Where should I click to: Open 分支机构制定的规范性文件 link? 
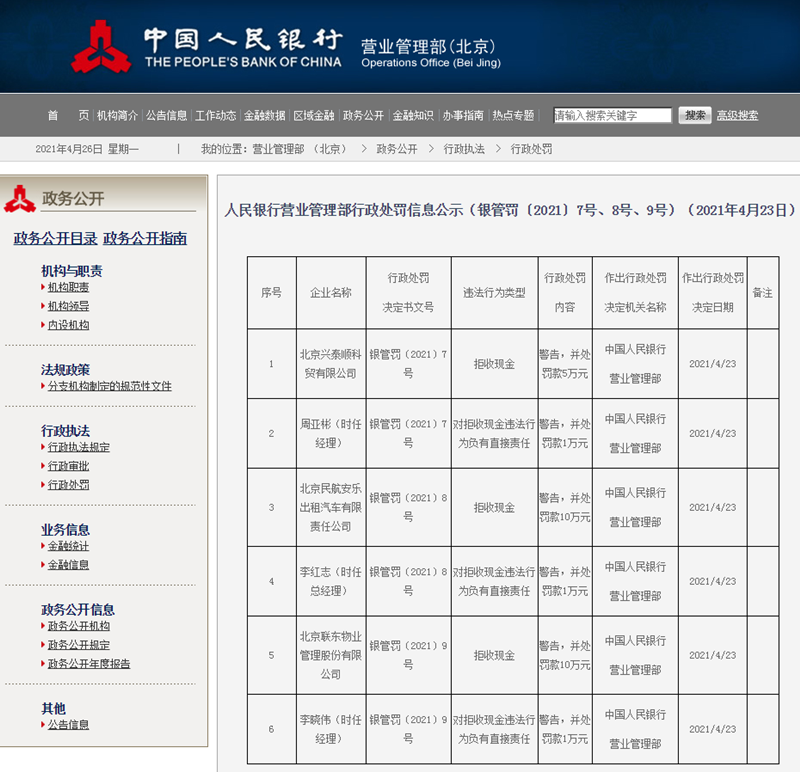click(110, 386)
